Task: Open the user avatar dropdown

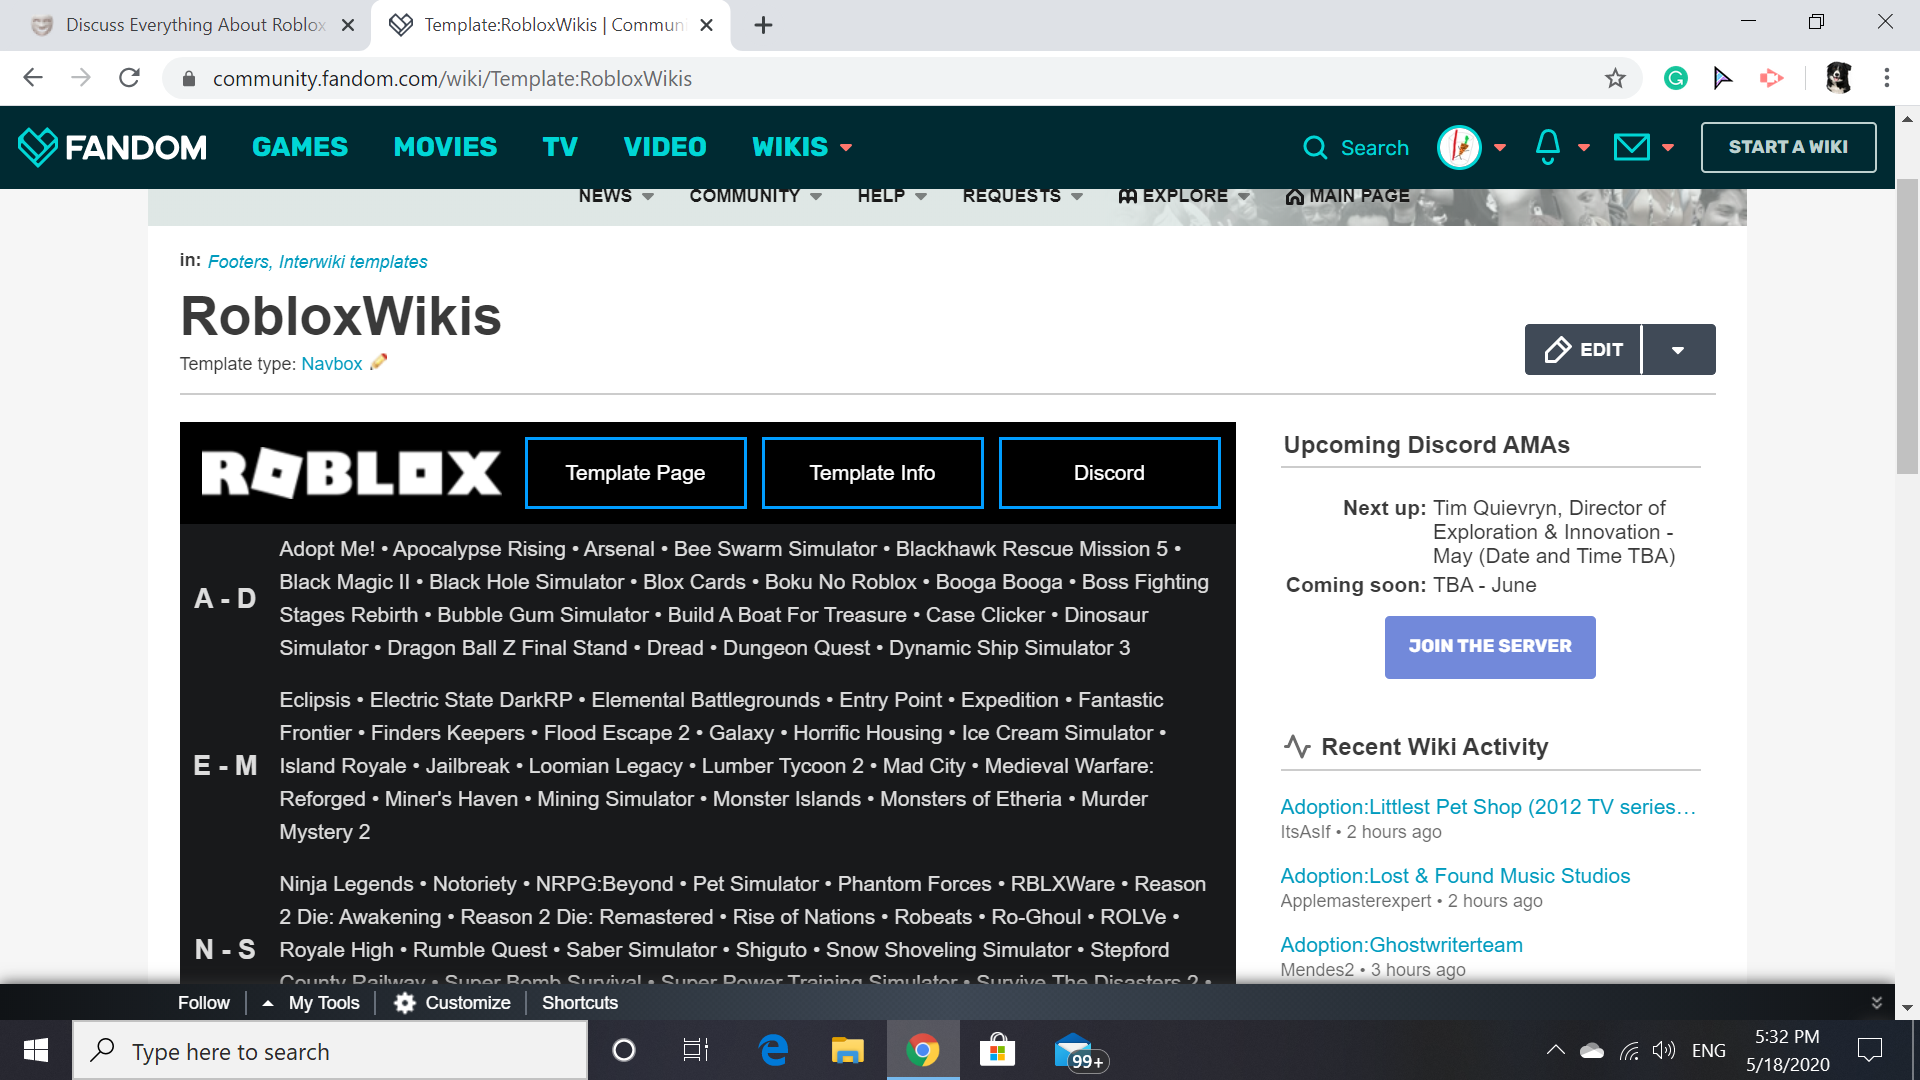Action: [x=1471, y=147]
